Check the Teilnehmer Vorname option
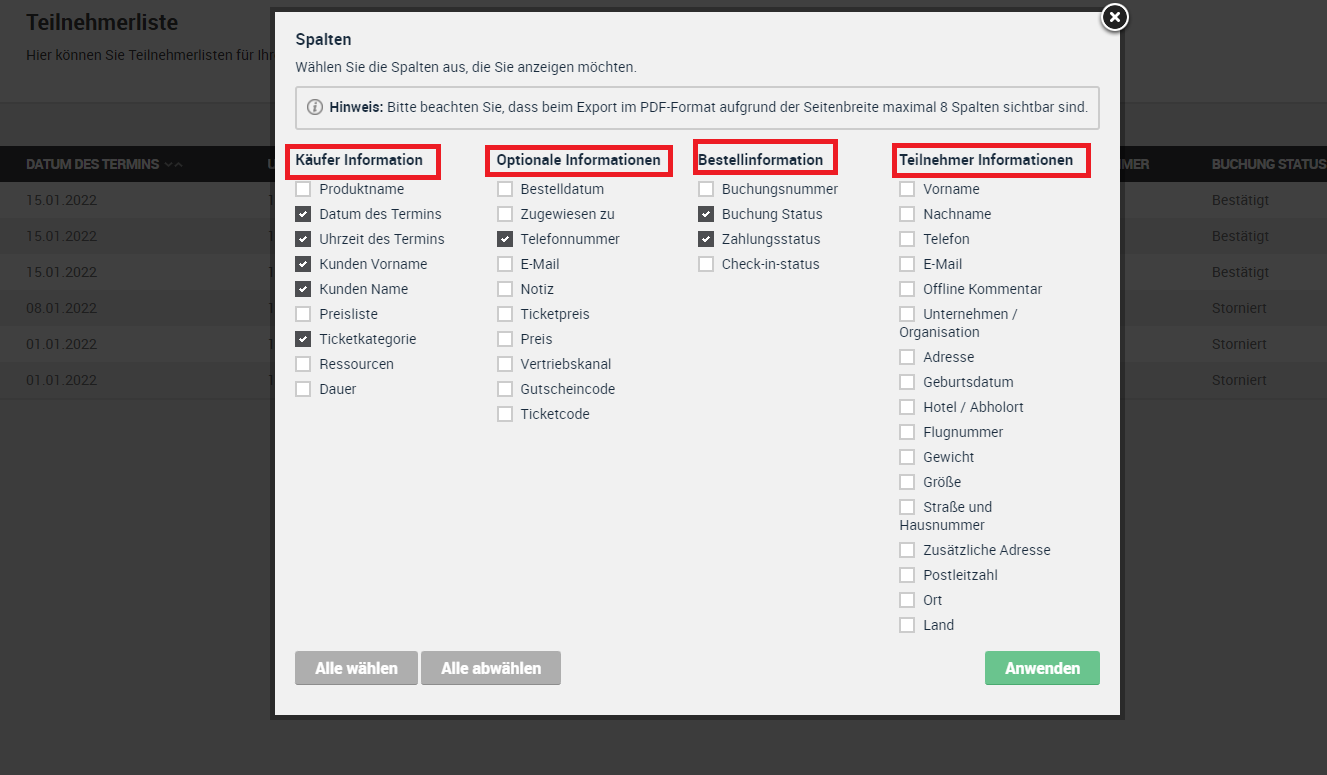 (x=907, y=189)
